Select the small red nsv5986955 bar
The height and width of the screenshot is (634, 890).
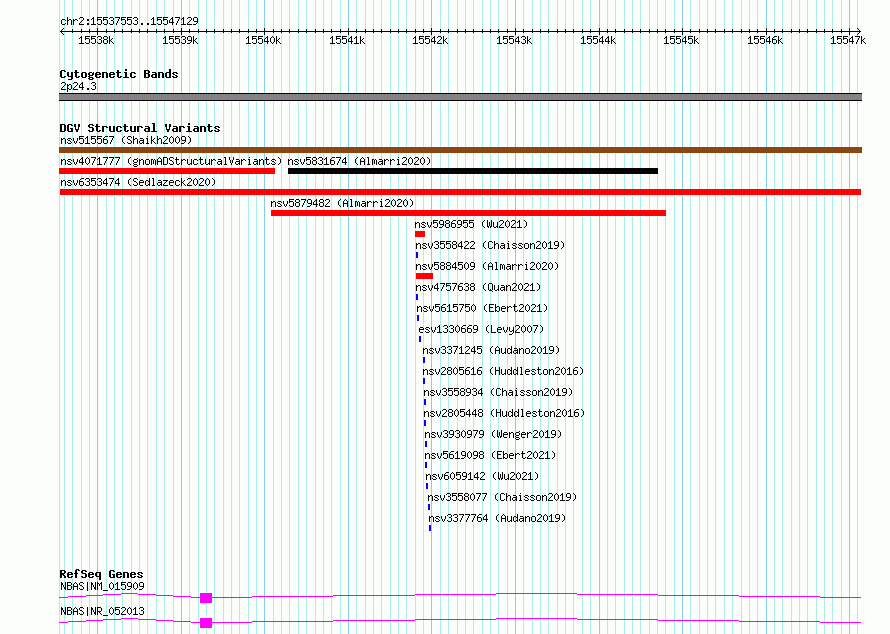pyautogui.click(x=420, y=234)
